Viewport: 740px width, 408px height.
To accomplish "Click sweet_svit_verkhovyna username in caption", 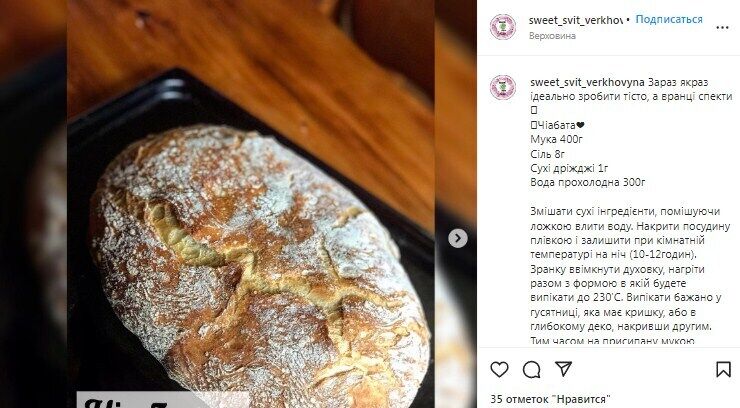I will click(587, 82).
